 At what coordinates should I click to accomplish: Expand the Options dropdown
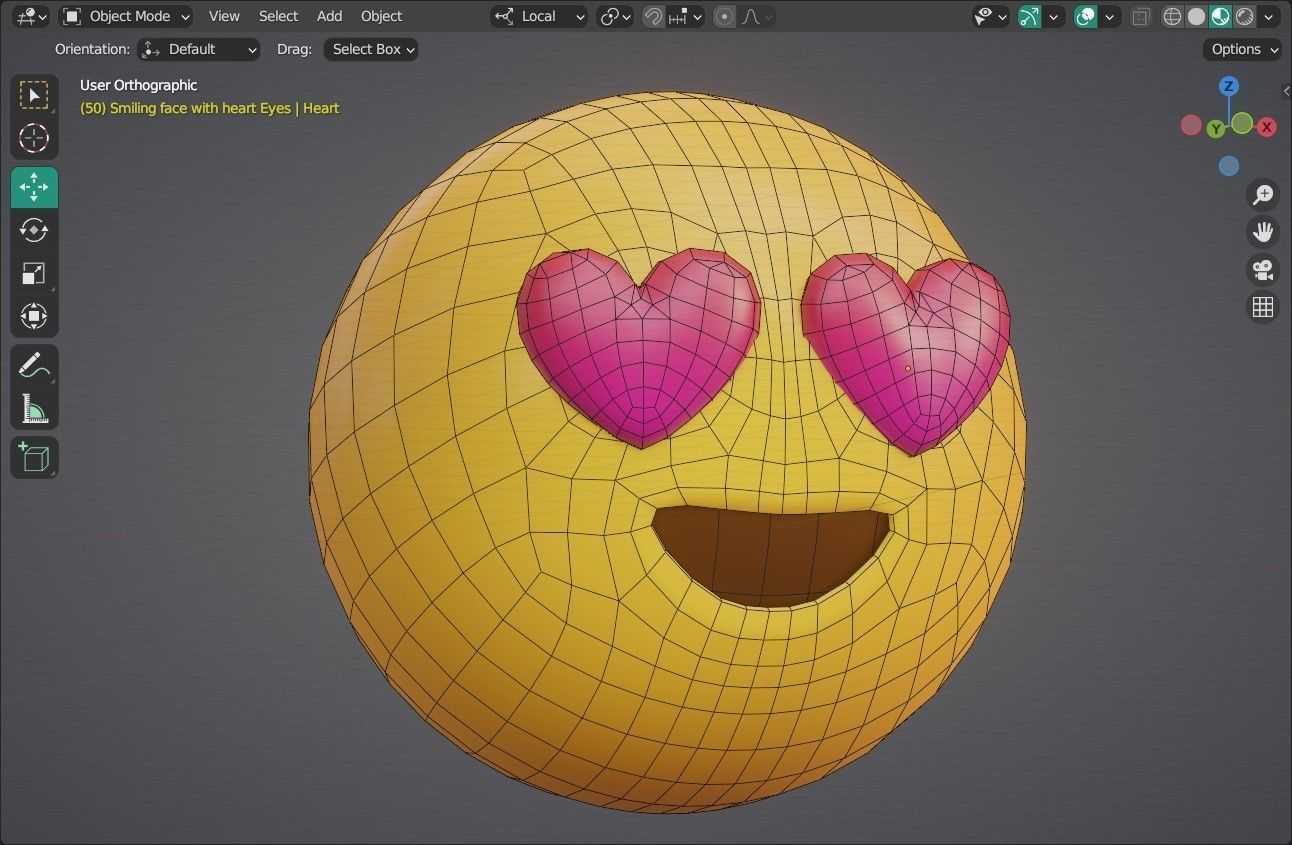click(x=1243, y=49)
